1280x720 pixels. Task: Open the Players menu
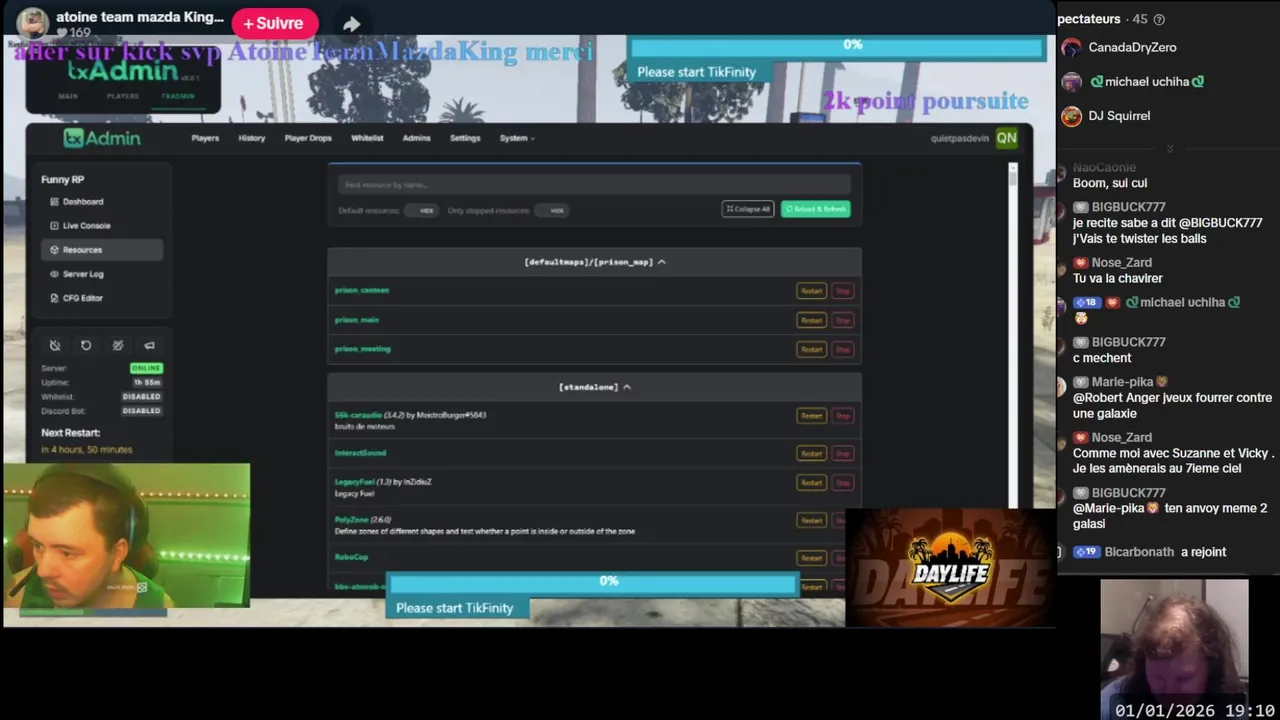[205, 138]
